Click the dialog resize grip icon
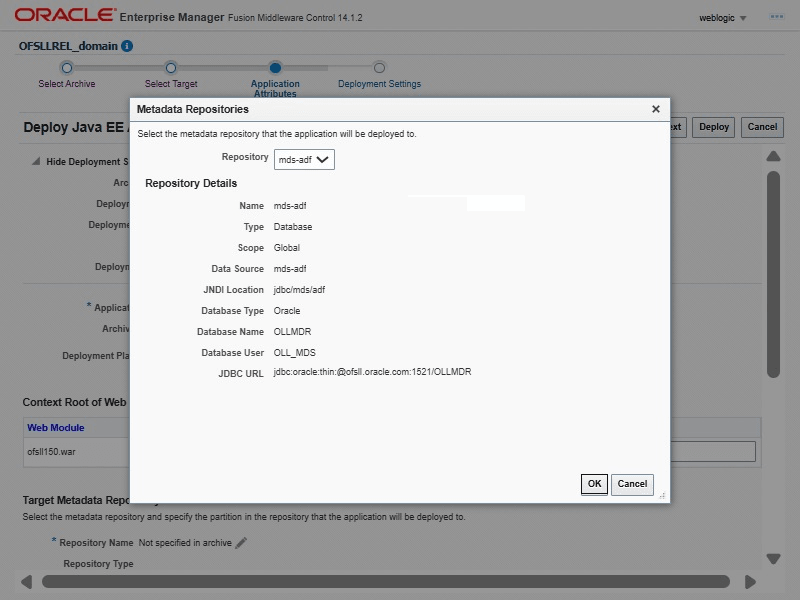The height and width of the screenshot is (600, 800). pyautogui.click(x=662, y=495)
